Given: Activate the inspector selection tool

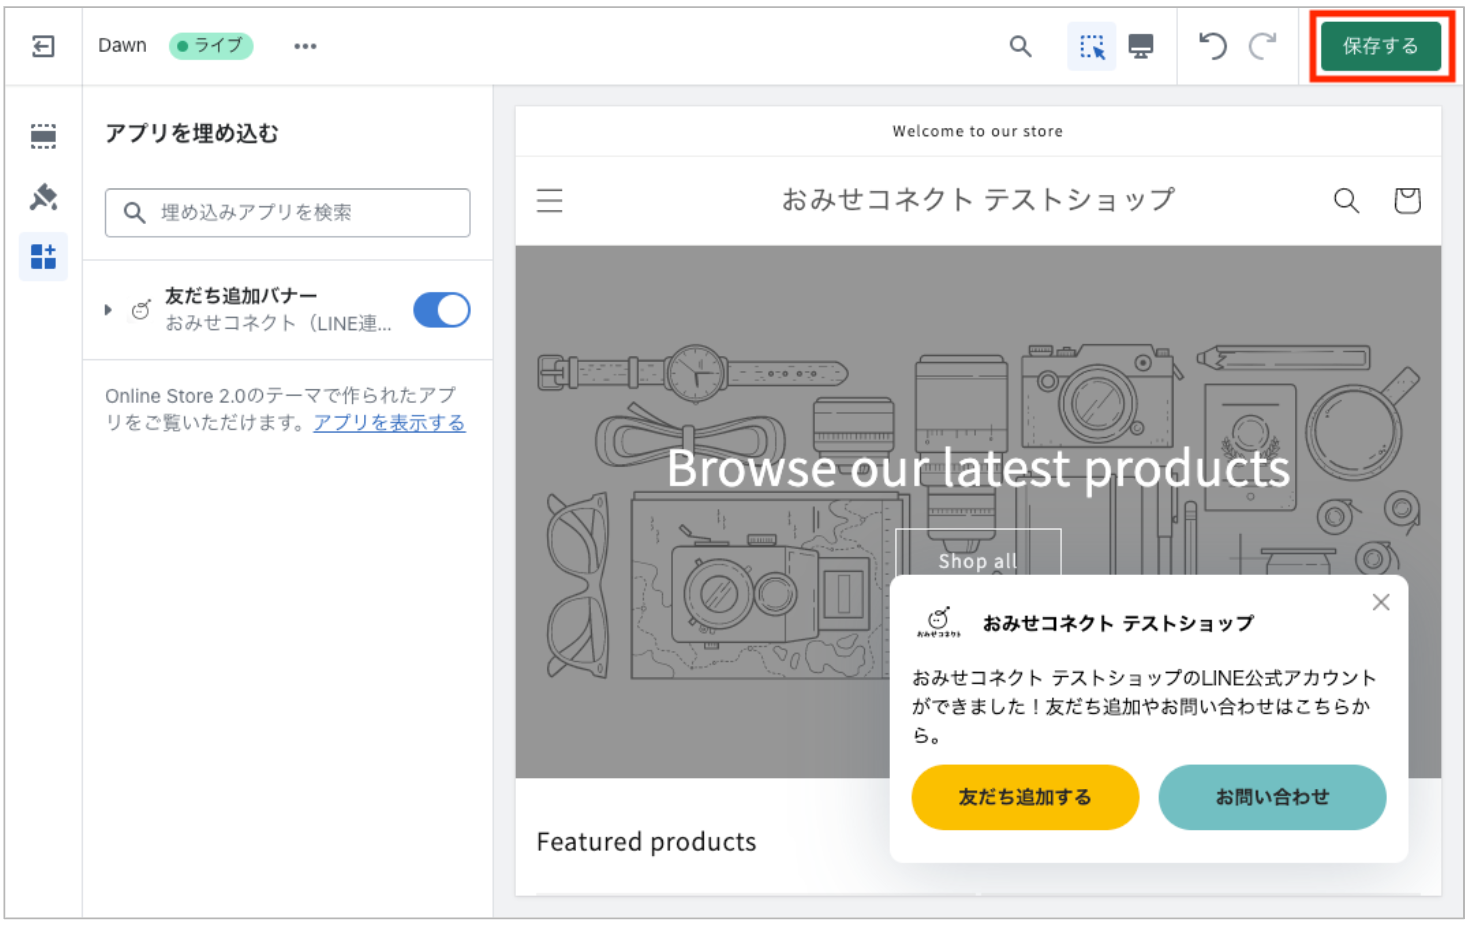Looking at the screenshot, I should [x=1091, y=46].
